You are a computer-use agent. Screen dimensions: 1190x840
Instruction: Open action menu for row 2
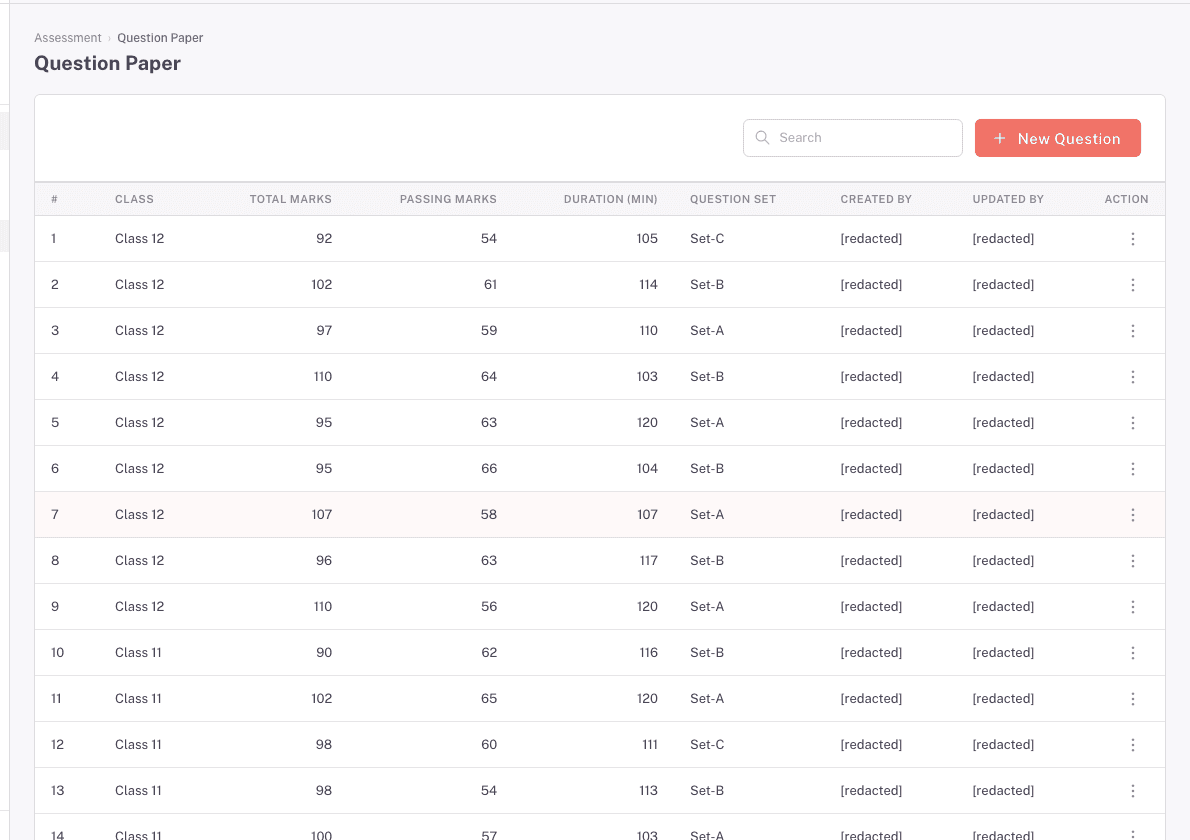click(1132, 285)
